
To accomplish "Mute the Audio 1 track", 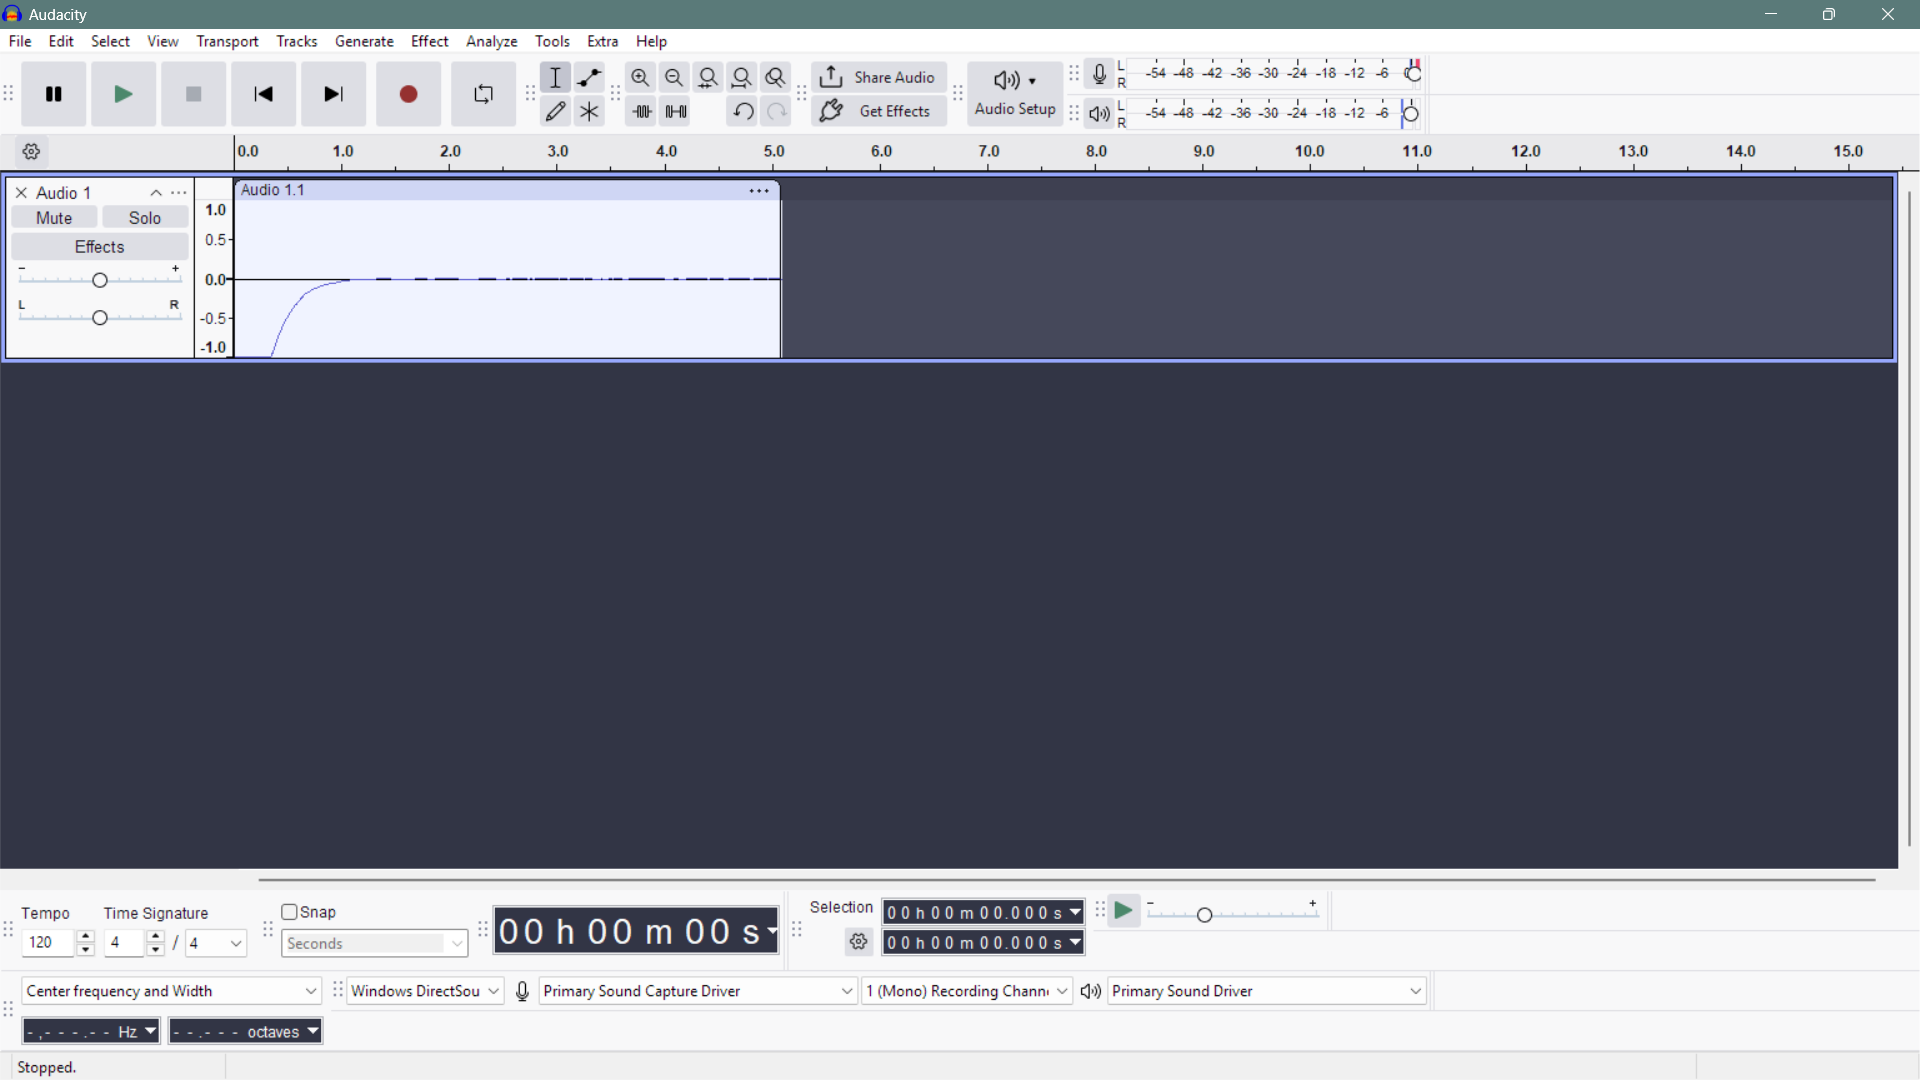I will coord(54,218).
